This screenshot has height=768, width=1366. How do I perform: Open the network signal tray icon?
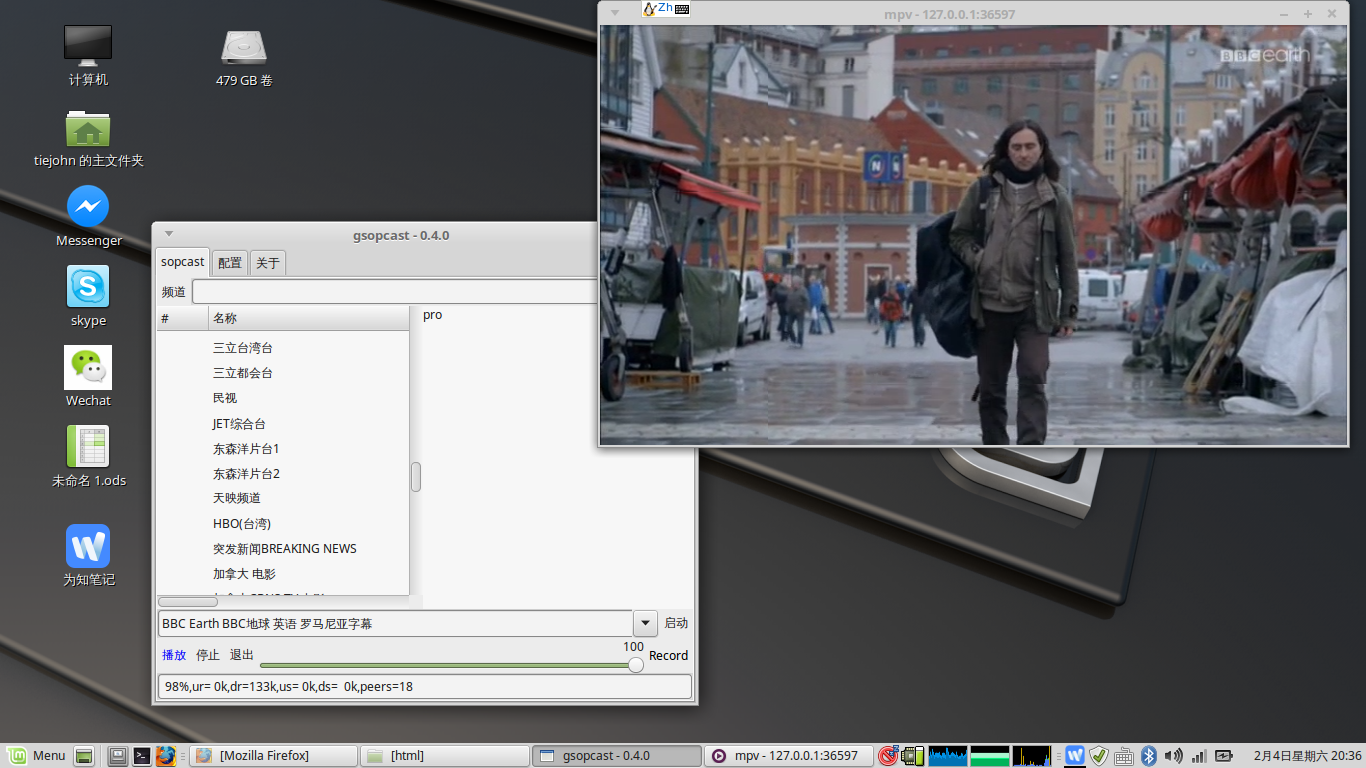tap(1199, 756)
